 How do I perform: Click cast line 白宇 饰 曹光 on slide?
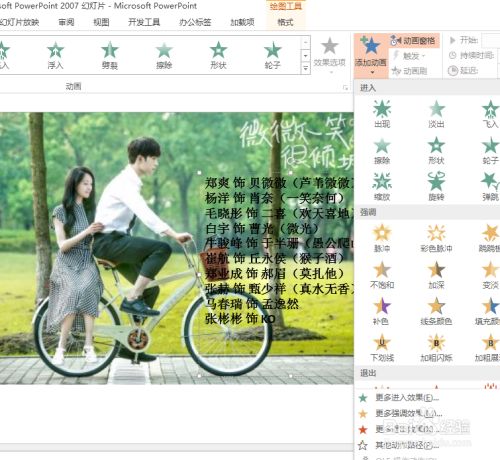(263, 229)
